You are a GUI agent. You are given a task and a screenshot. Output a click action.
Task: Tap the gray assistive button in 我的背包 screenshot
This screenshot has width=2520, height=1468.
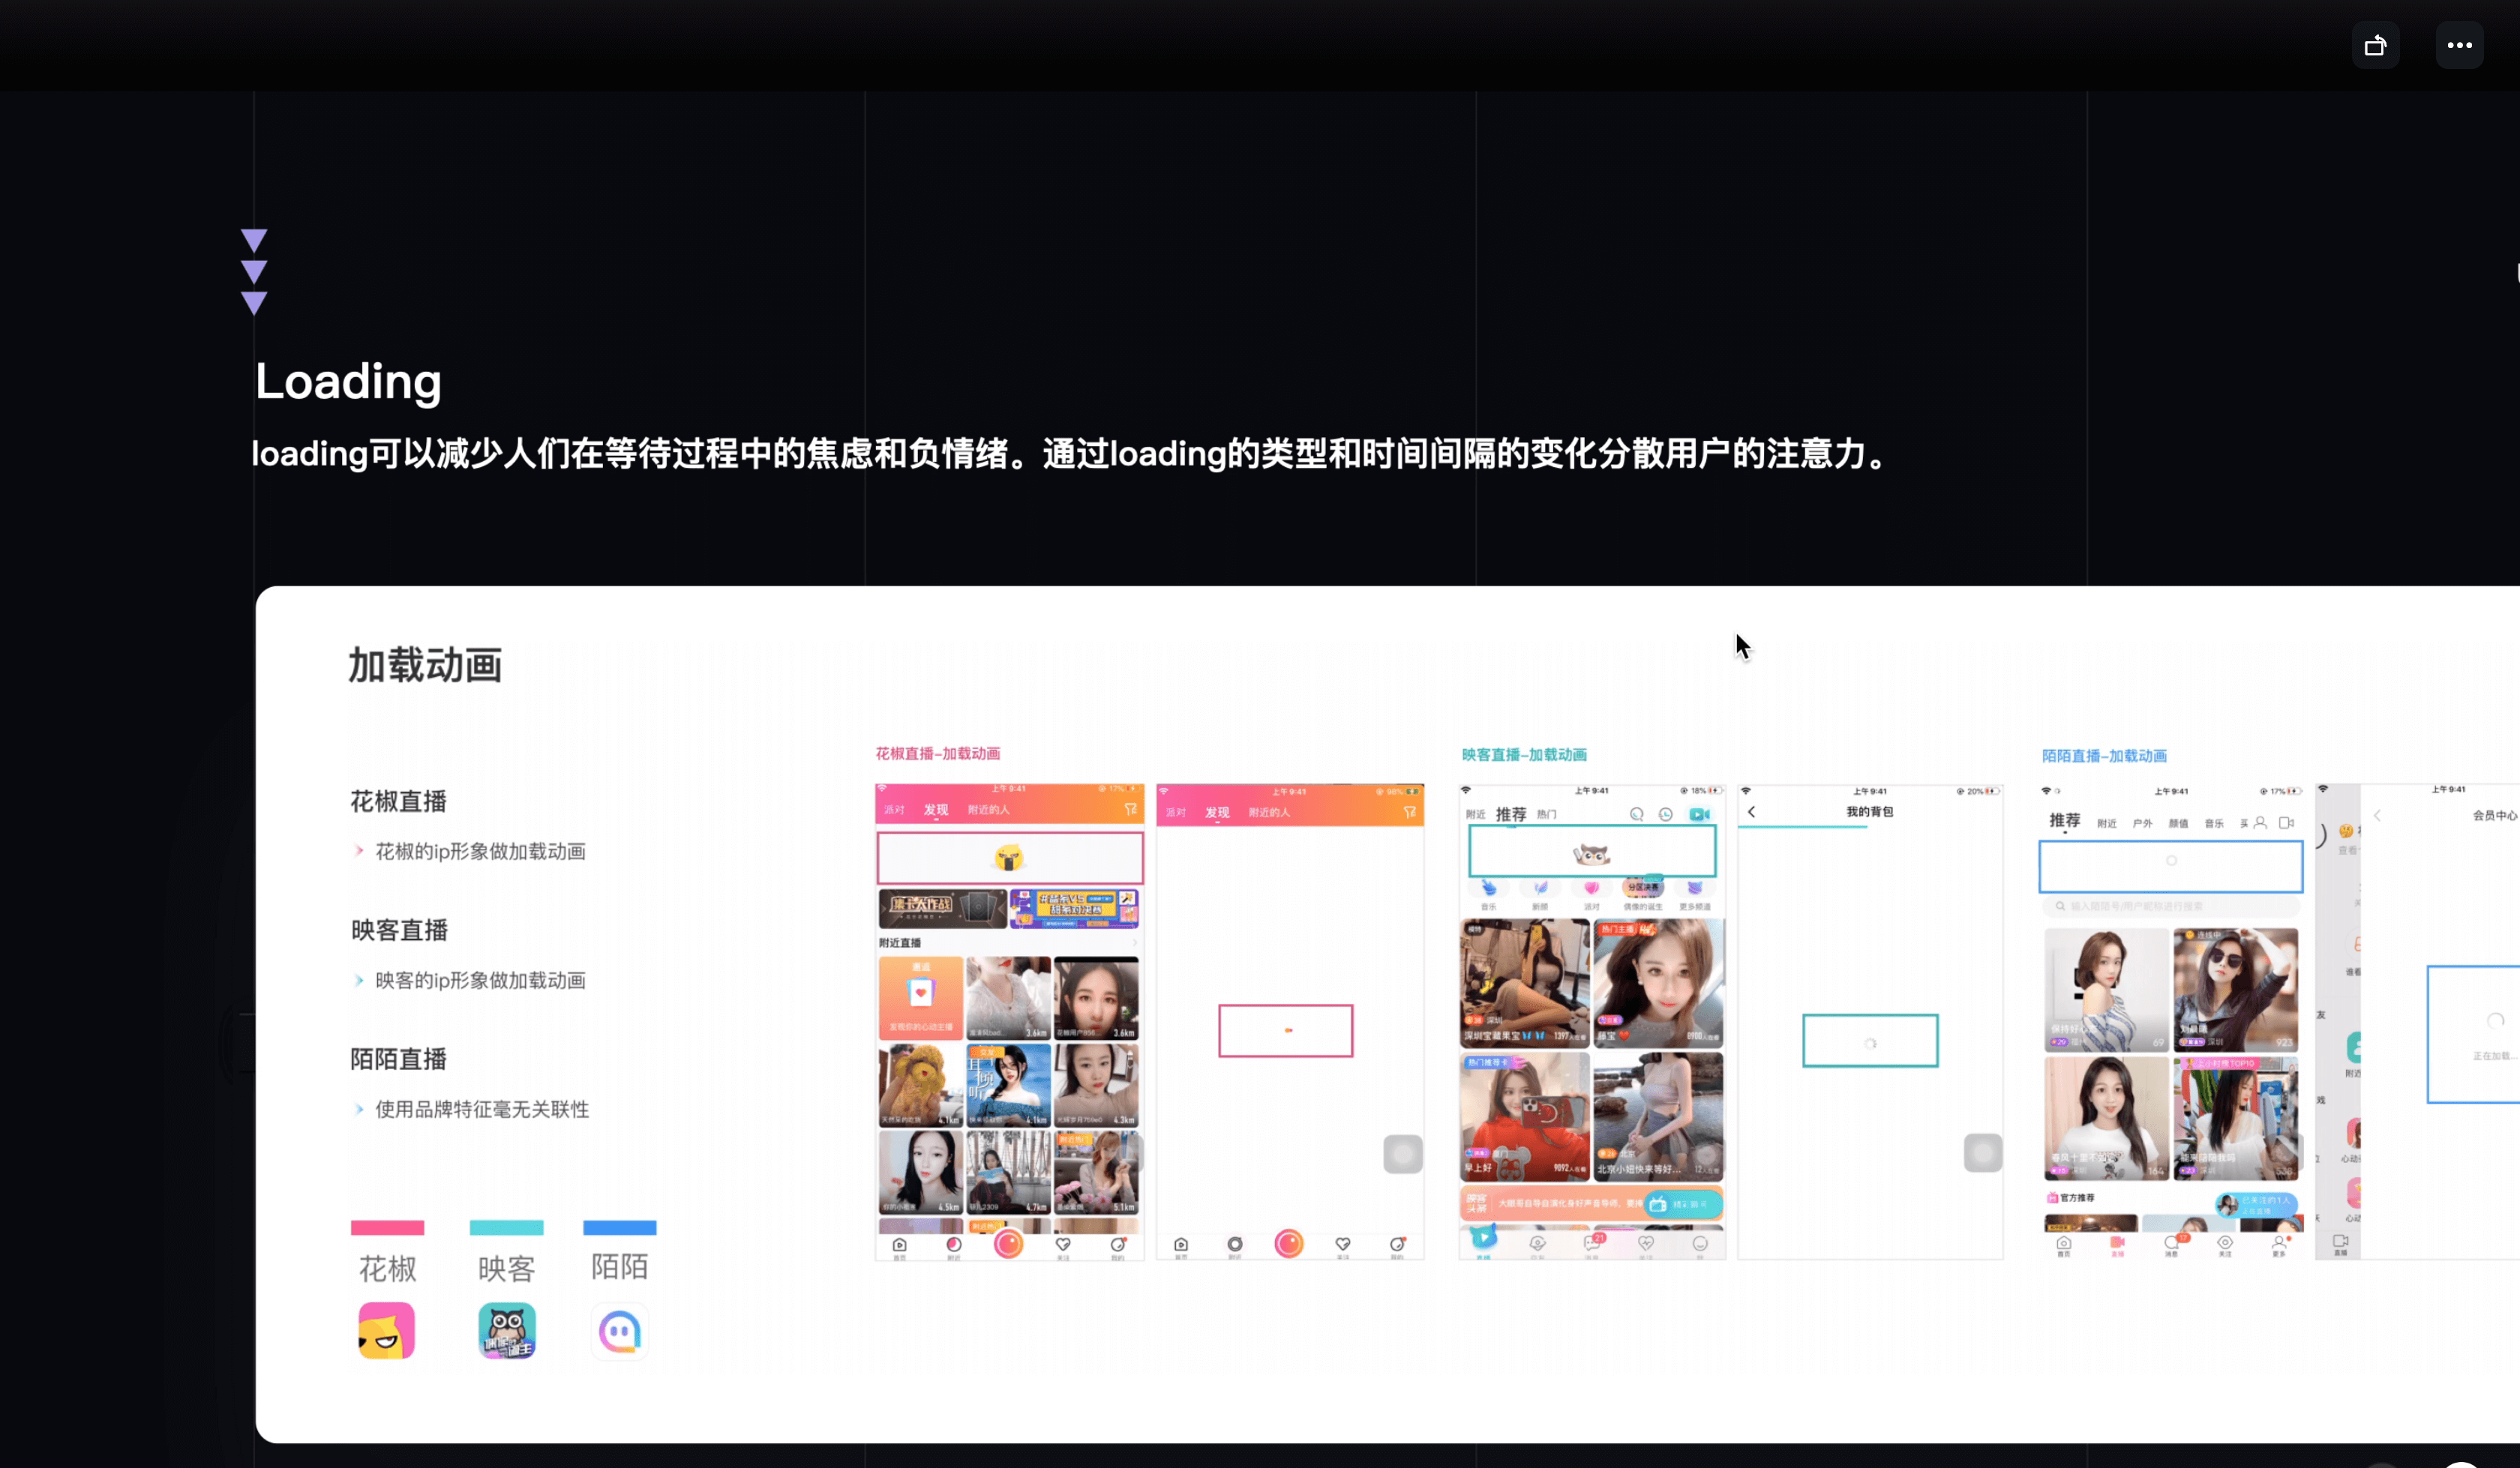1982,1153
